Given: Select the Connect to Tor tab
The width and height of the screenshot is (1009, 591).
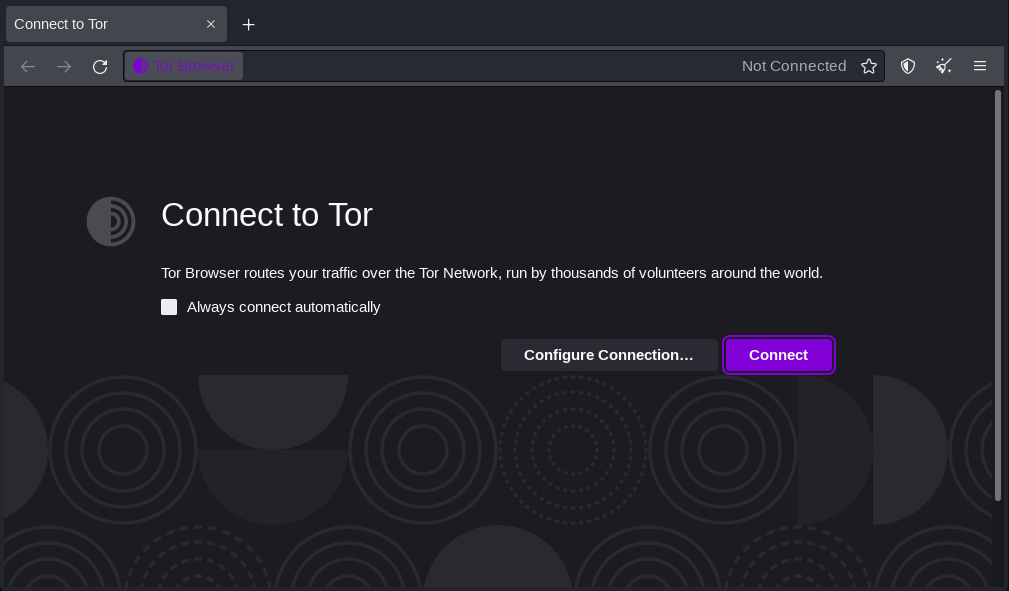Looking at the screenshot, I should click(x=100, y=24).
